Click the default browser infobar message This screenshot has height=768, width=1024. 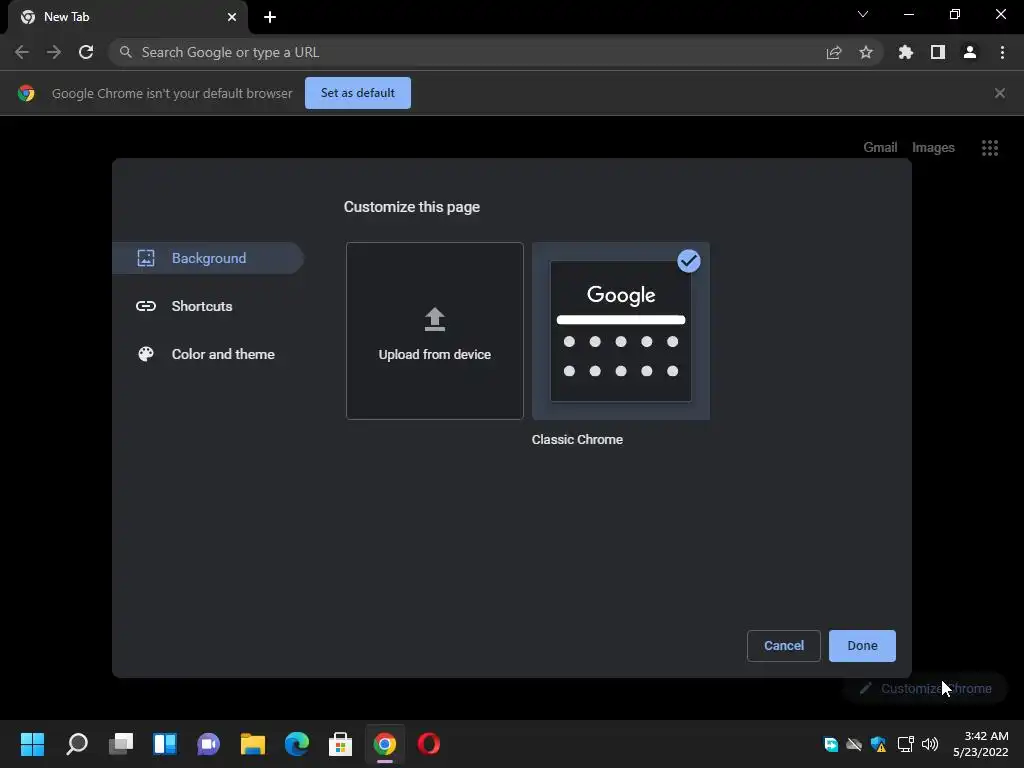[x=172, y=93]
